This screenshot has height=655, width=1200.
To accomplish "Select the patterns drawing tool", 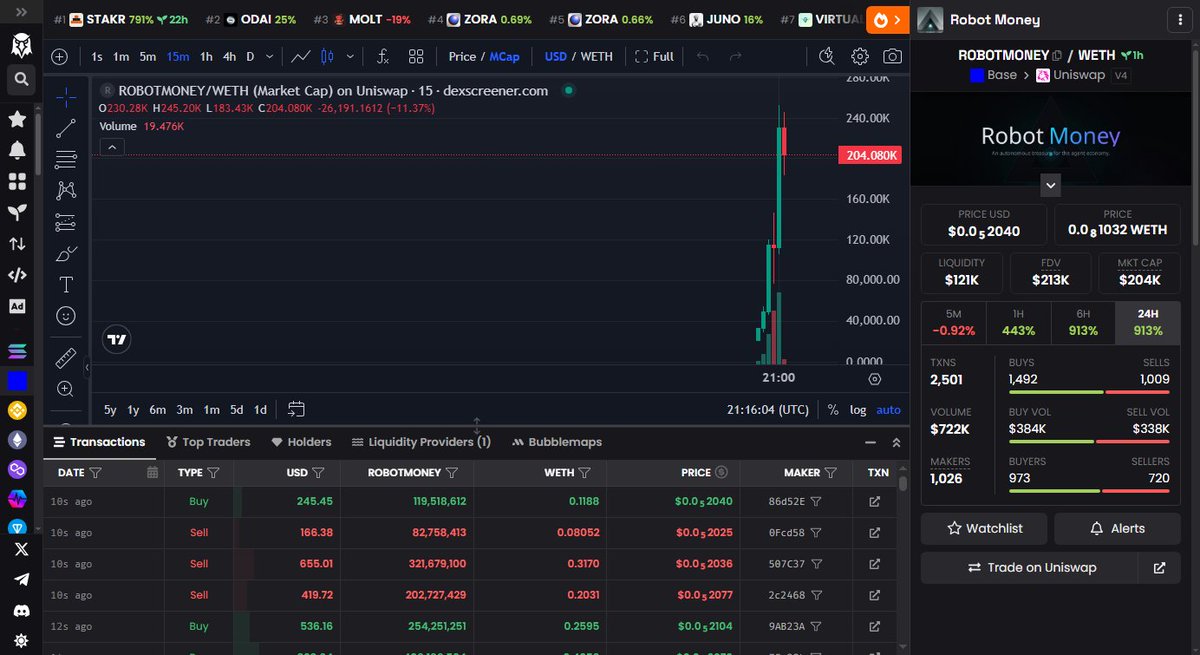I will coord(66,190).
